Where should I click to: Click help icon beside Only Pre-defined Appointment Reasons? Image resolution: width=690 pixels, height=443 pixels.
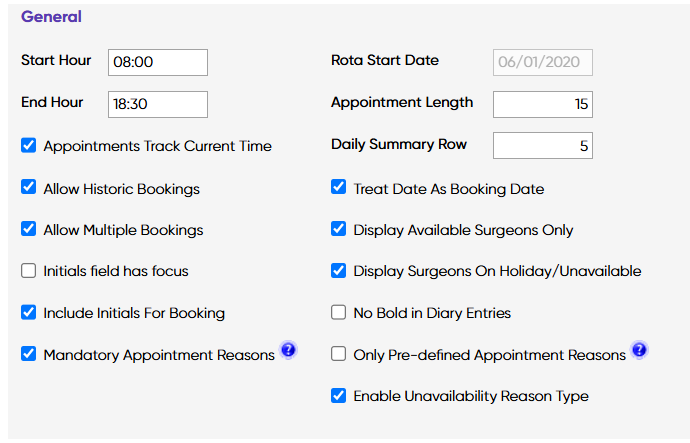639,350
